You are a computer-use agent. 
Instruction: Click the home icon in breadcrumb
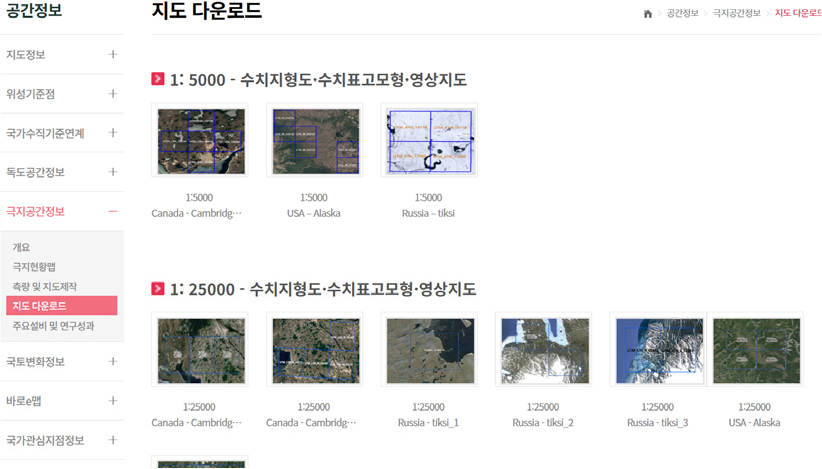pyautogui.click(x=647, y=14)
